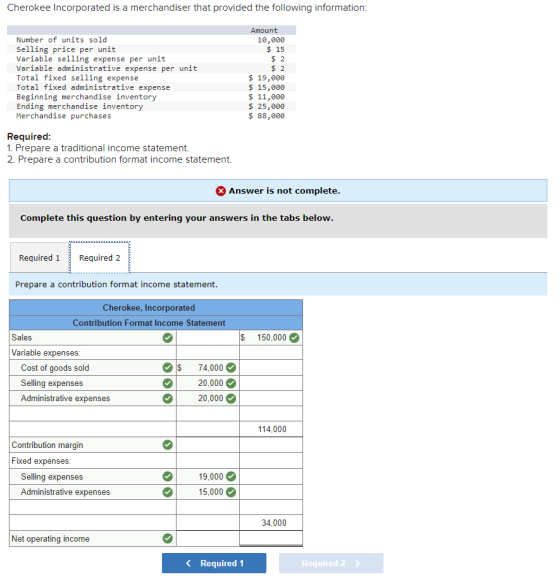Select the empty Net operating income amount field

[271, 539]
